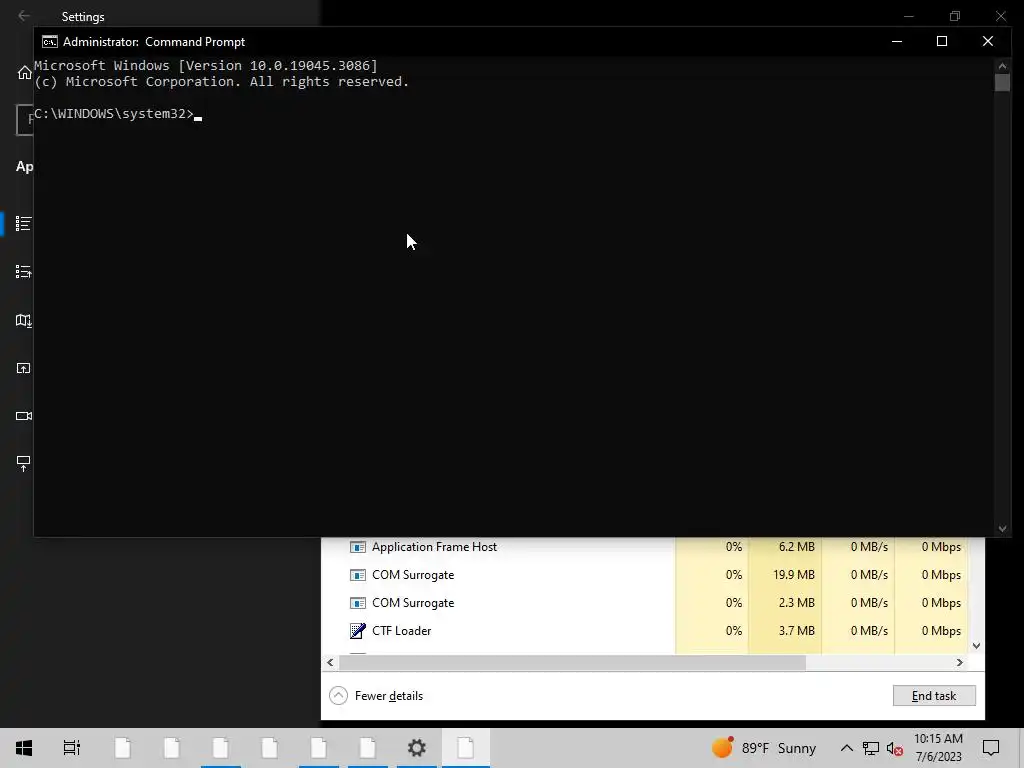The image size is (1024, 768).
Task: Click End task in Task Manager
Action: point(934,696)
